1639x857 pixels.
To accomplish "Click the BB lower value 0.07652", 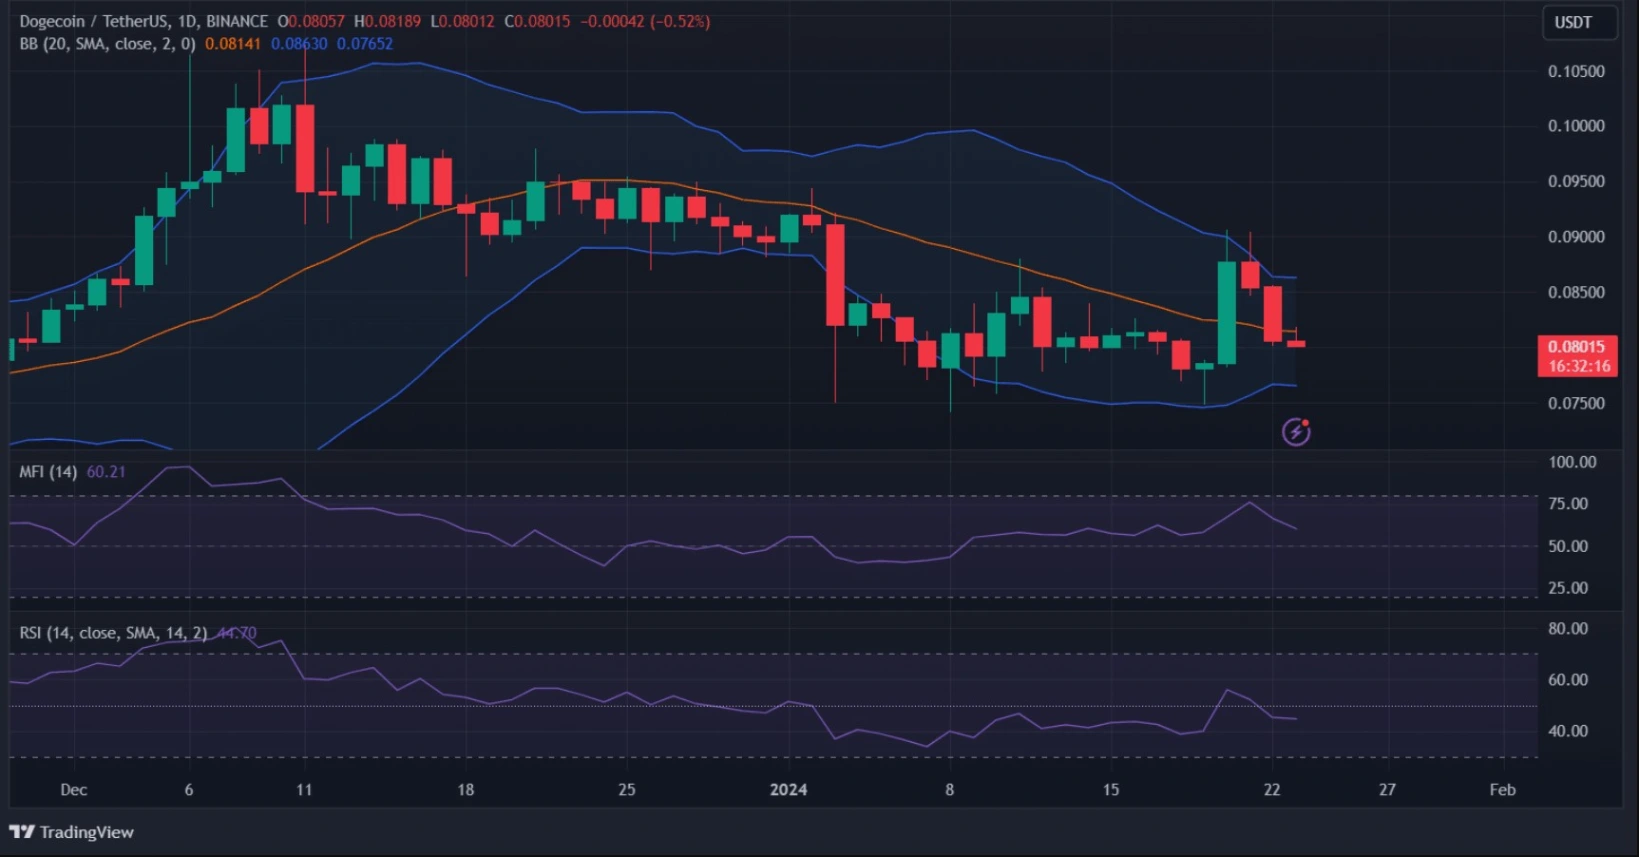I will [365, 44].
